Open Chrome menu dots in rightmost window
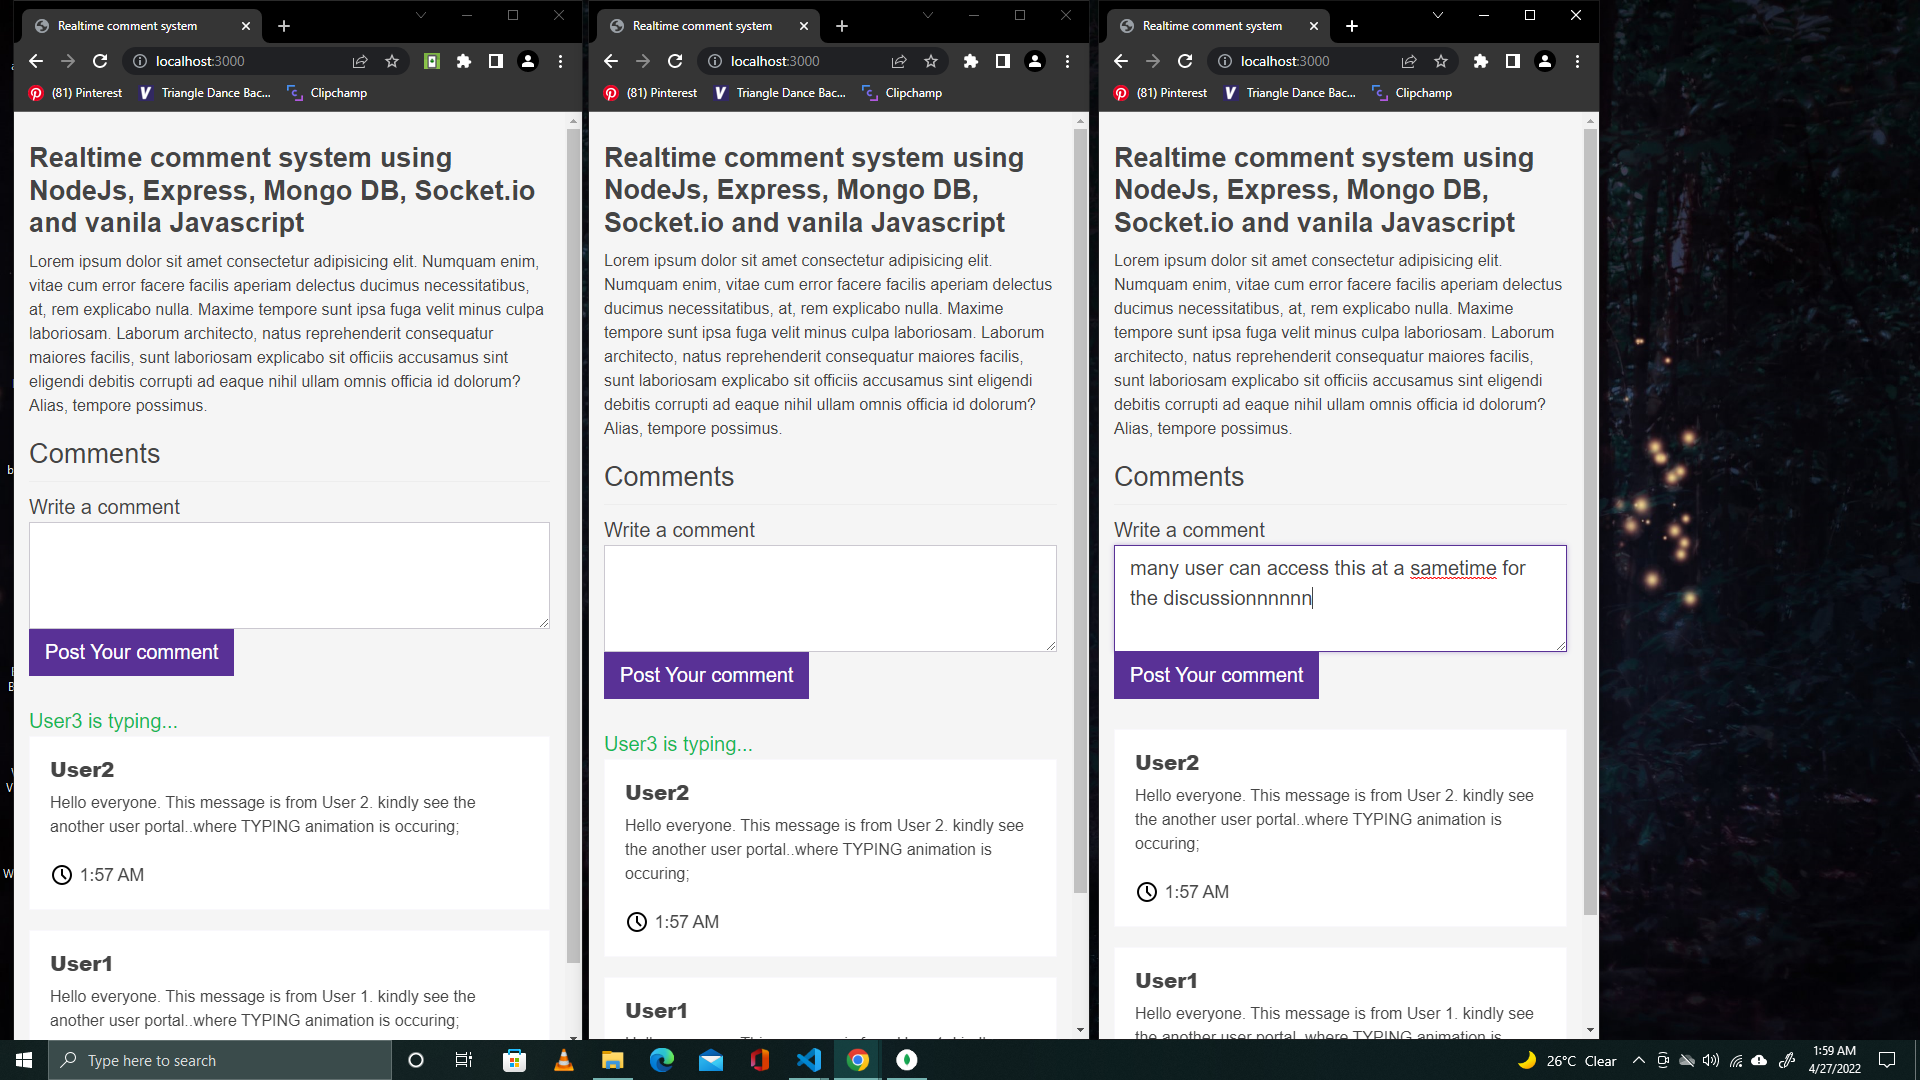The height and width of the screenshot is (1080, 1920). pos(1578,61)
